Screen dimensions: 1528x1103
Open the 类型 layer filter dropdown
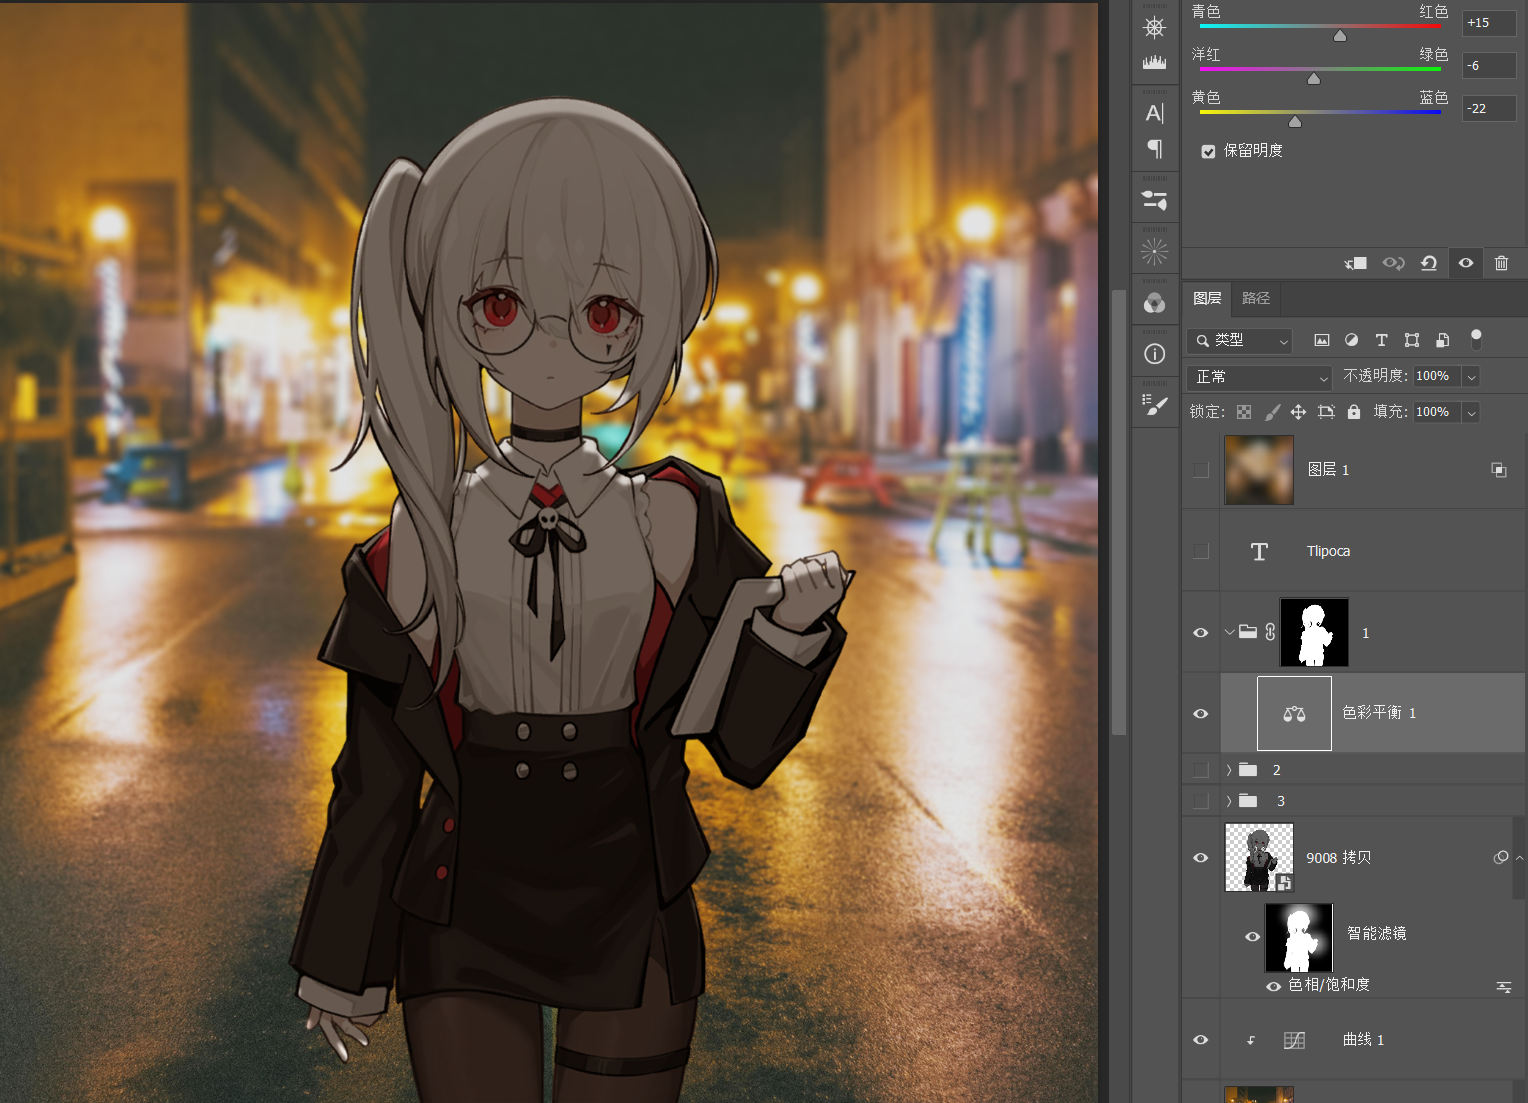coord(1240,341)
